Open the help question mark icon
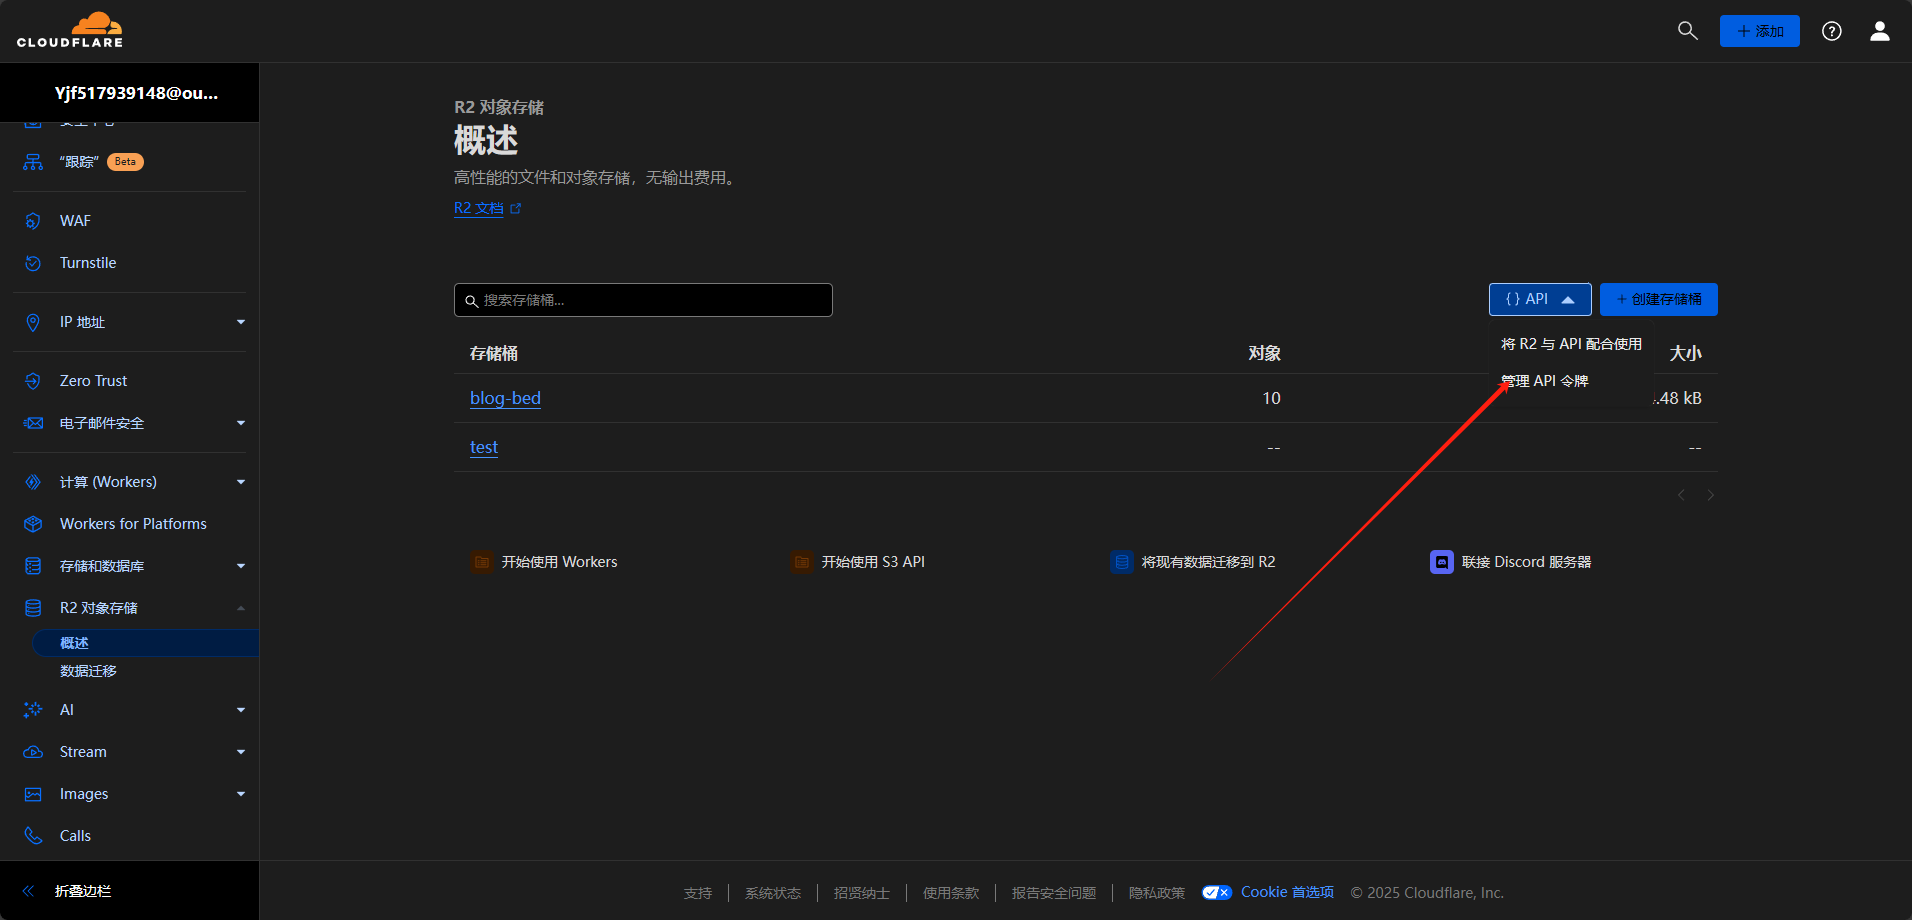1912x920 pixels. pos(1832,31)
